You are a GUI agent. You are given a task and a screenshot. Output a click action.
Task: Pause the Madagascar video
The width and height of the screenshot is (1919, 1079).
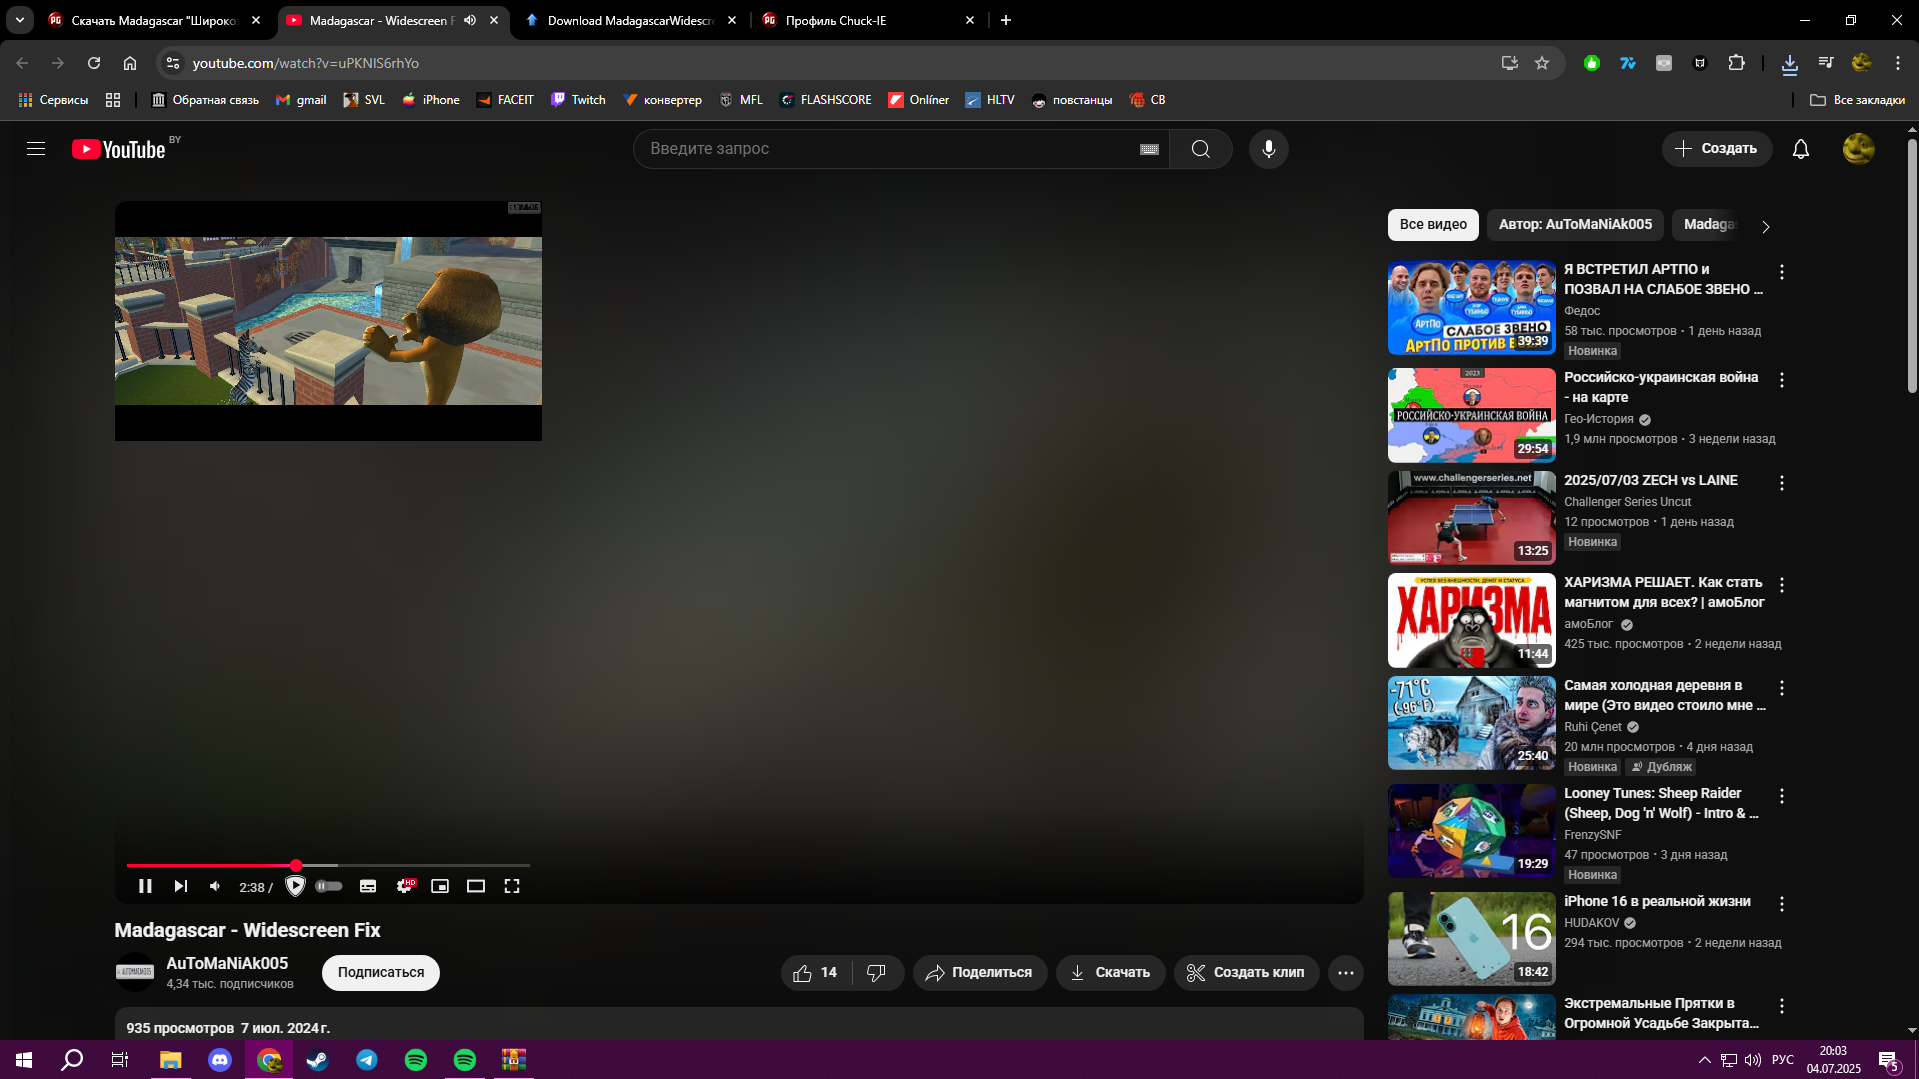[145, 886]
